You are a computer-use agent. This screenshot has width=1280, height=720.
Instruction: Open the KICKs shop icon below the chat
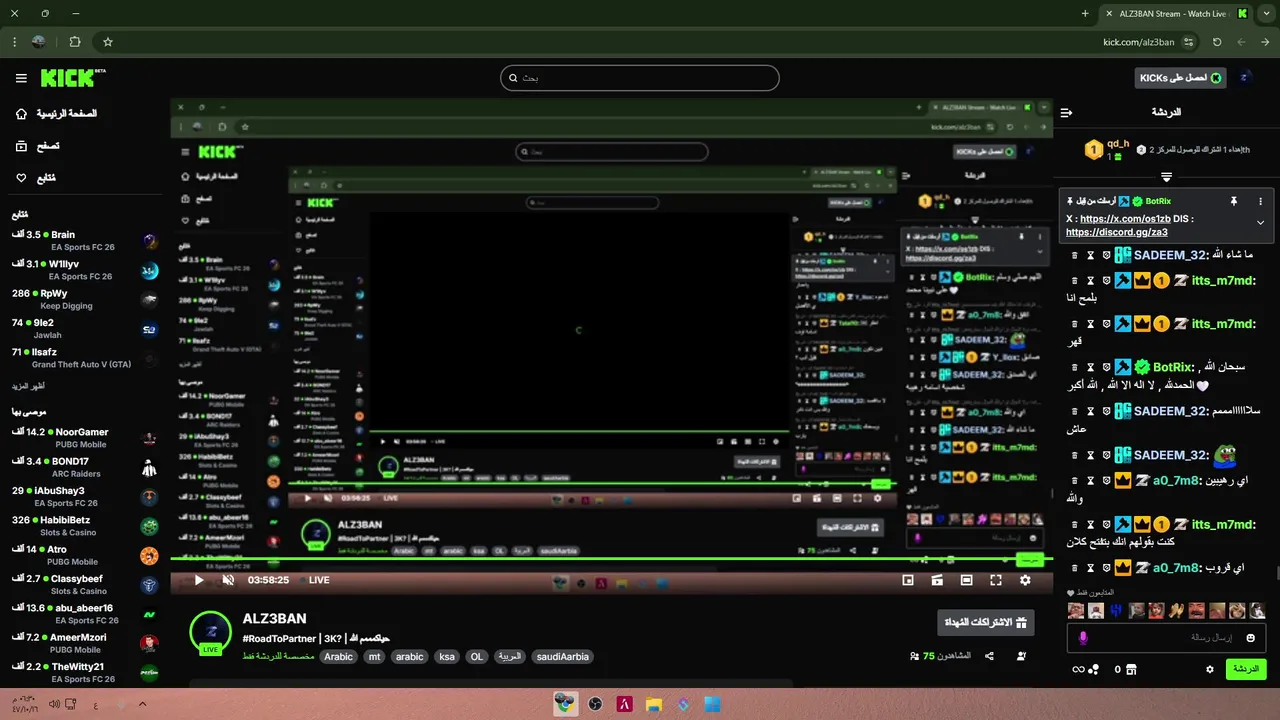(1131, 669)
